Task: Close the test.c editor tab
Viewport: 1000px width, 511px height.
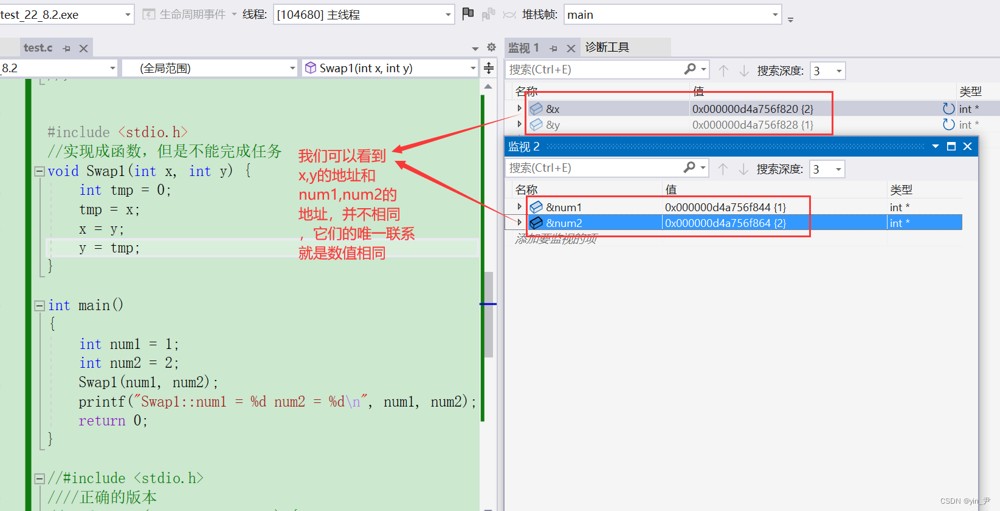Action: click(84, 48)
